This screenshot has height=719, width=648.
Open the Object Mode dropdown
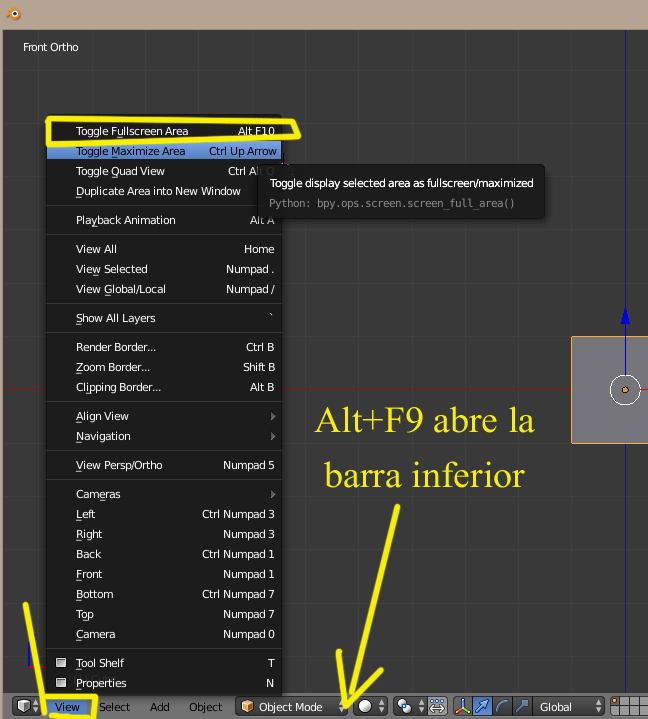point(292,706)
